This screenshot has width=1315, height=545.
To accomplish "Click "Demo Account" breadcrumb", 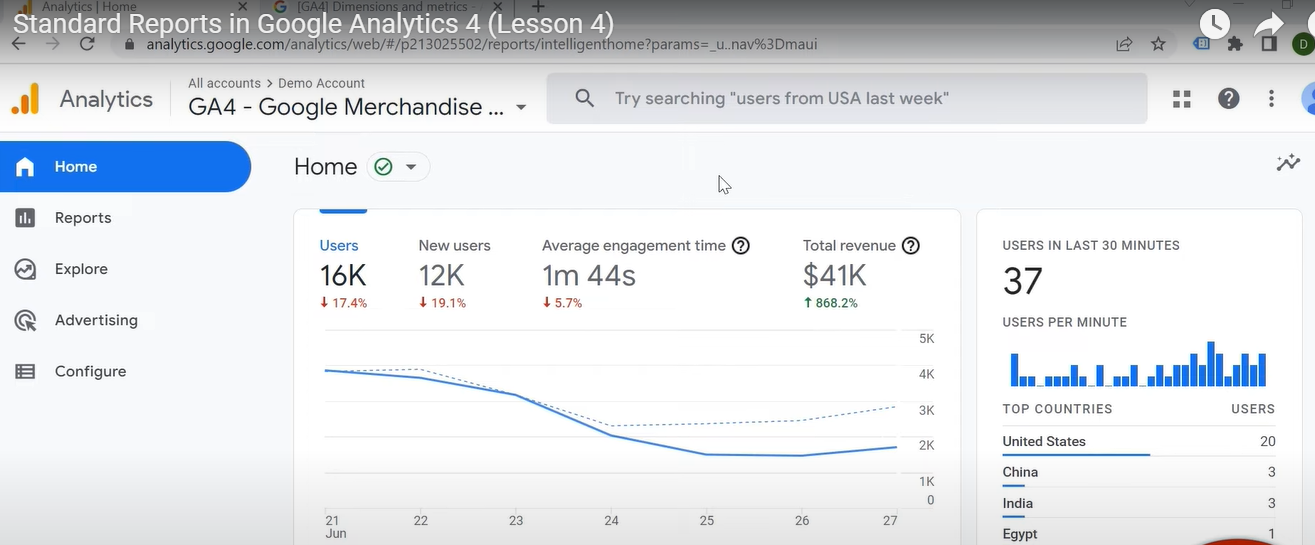I will [x=321, y=83].
